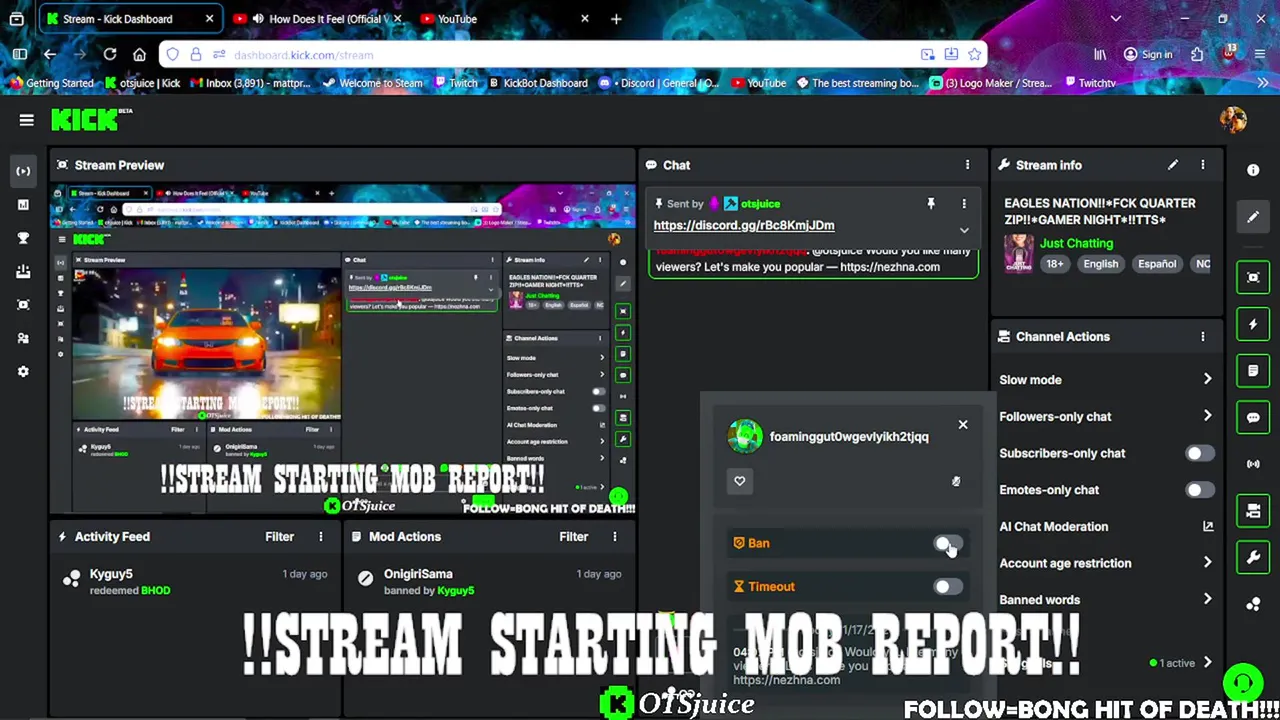The image size is (1280, 720).
Task: Enable Emotes-only chat toggle
Action: click(1199, 490)
